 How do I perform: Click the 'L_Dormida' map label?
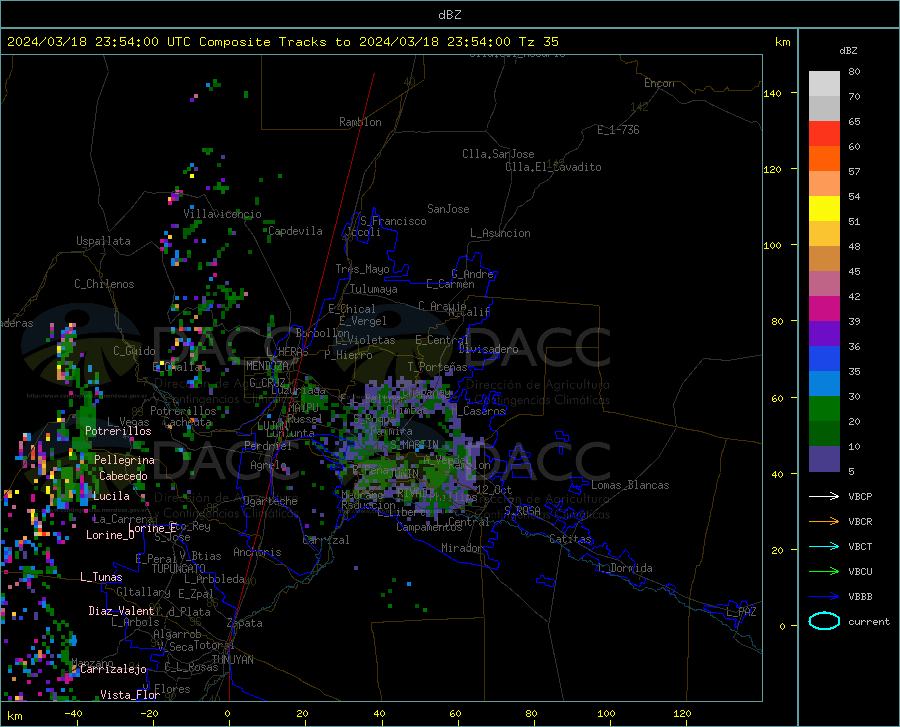click(624, 568)
